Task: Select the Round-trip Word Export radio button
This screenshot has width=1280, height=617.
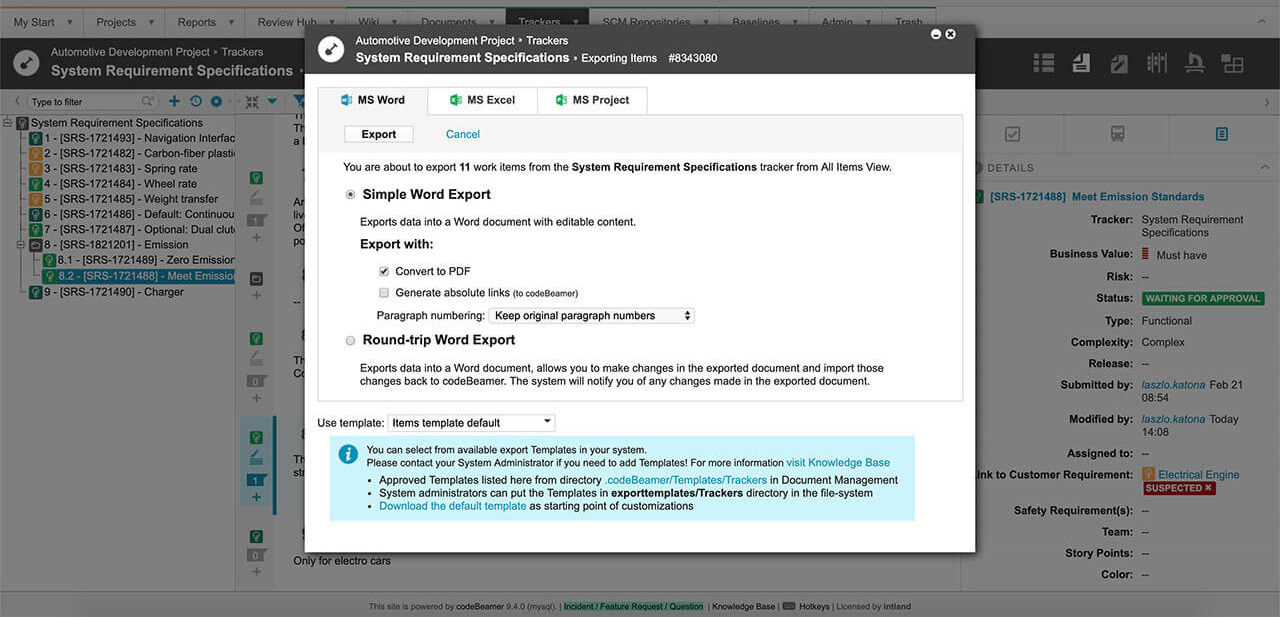Action: click(x=350, y=341)
